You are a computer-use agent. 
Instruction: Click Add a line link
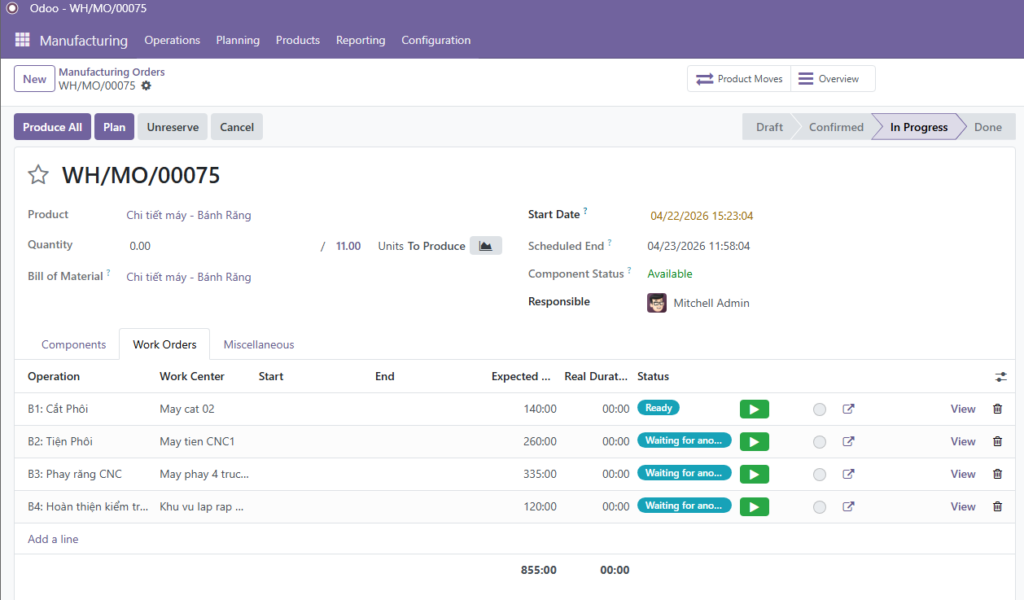[53, 539]
